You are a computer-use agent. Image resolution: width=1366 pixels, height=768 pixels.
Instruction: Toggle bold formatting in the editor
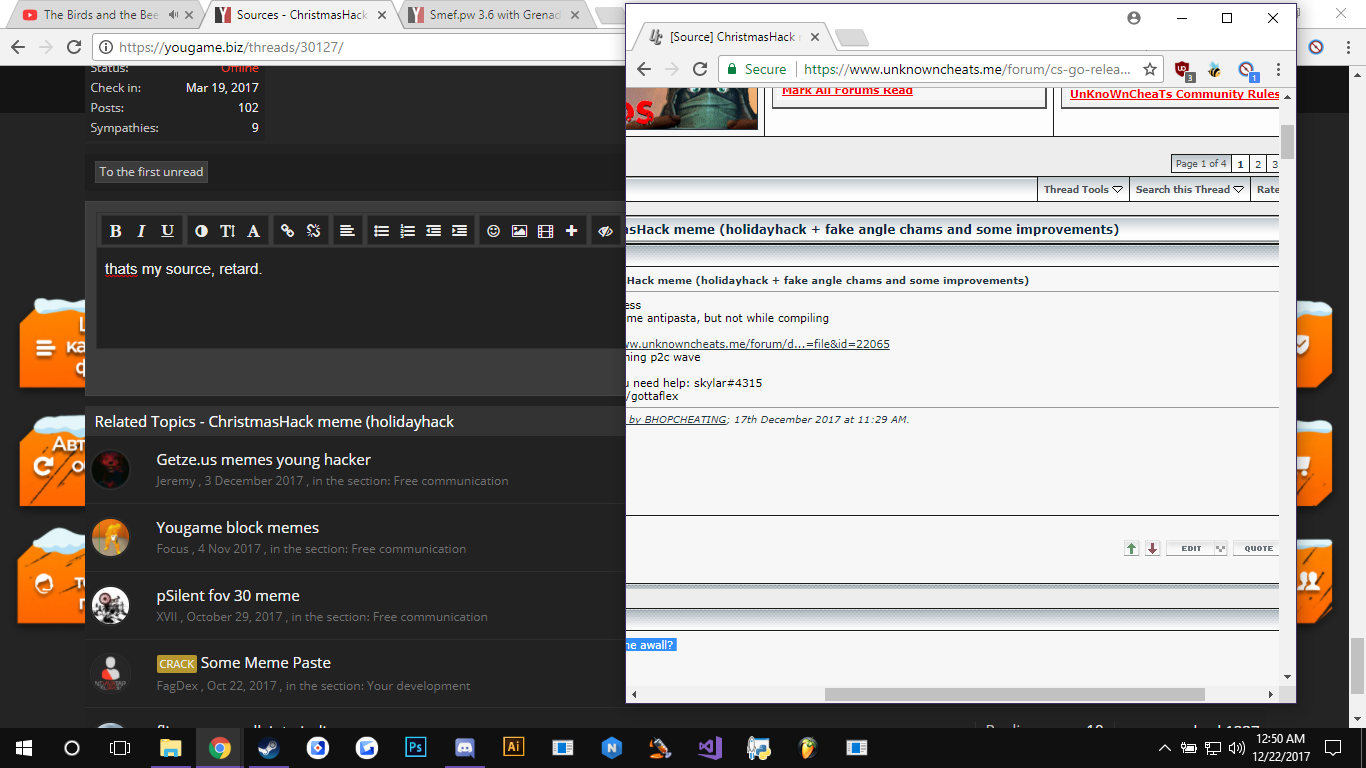coord(116,231)
